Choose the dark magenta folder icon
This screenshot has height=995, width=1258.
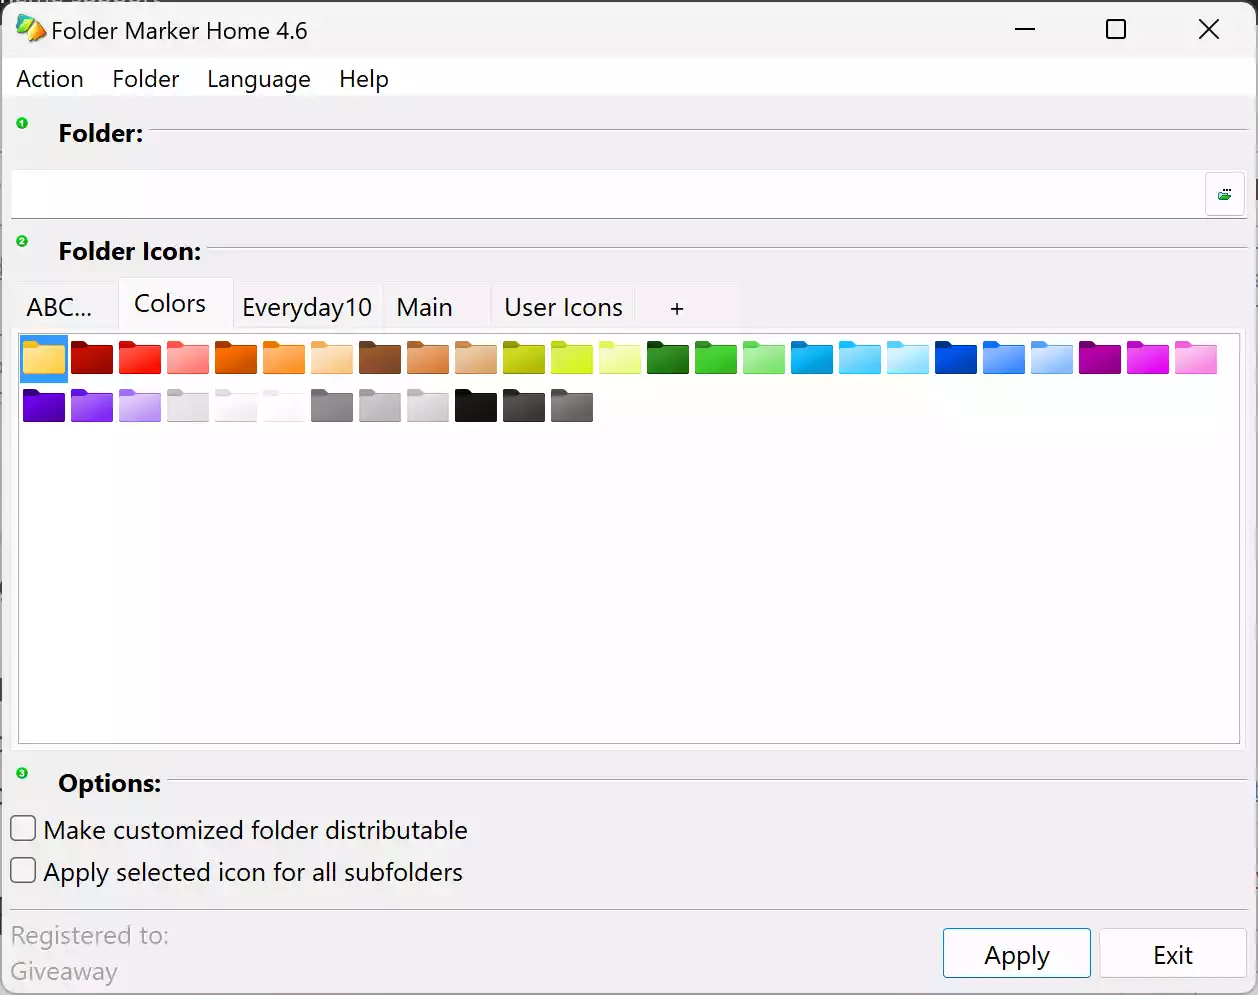1100,359
